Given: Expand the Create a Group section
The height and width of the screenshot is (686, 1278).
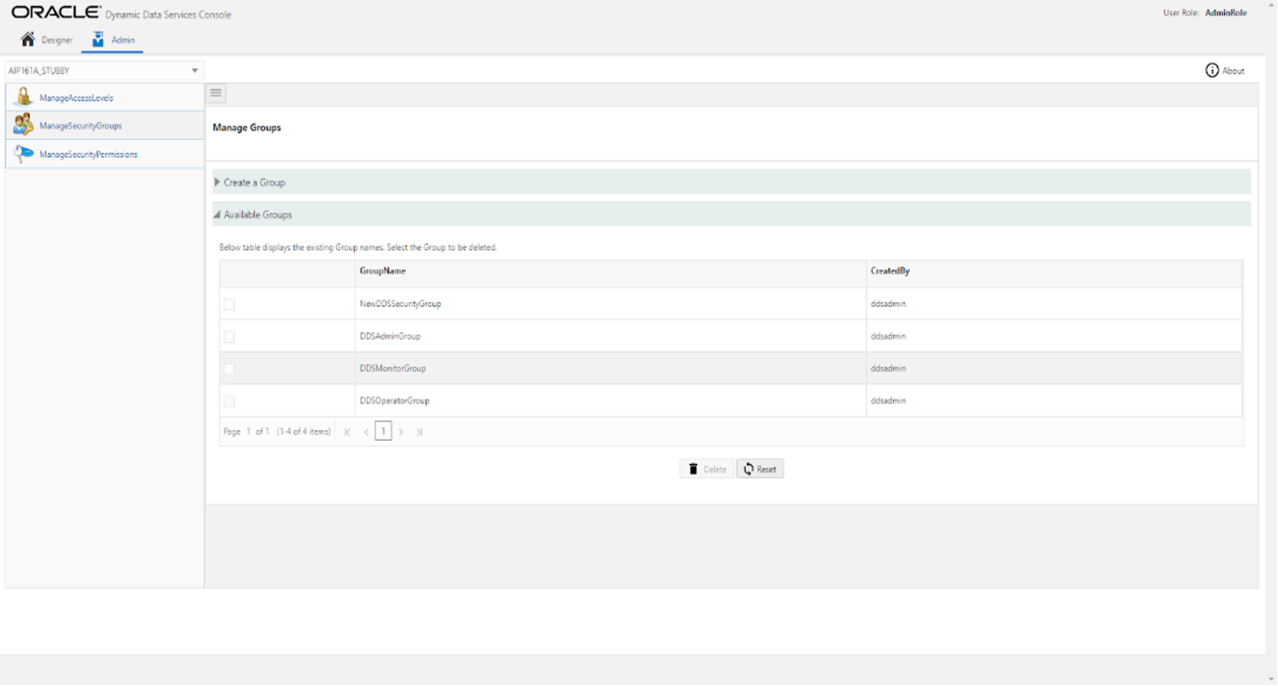Looking at the screenshot, I should [x=731, y=182].
